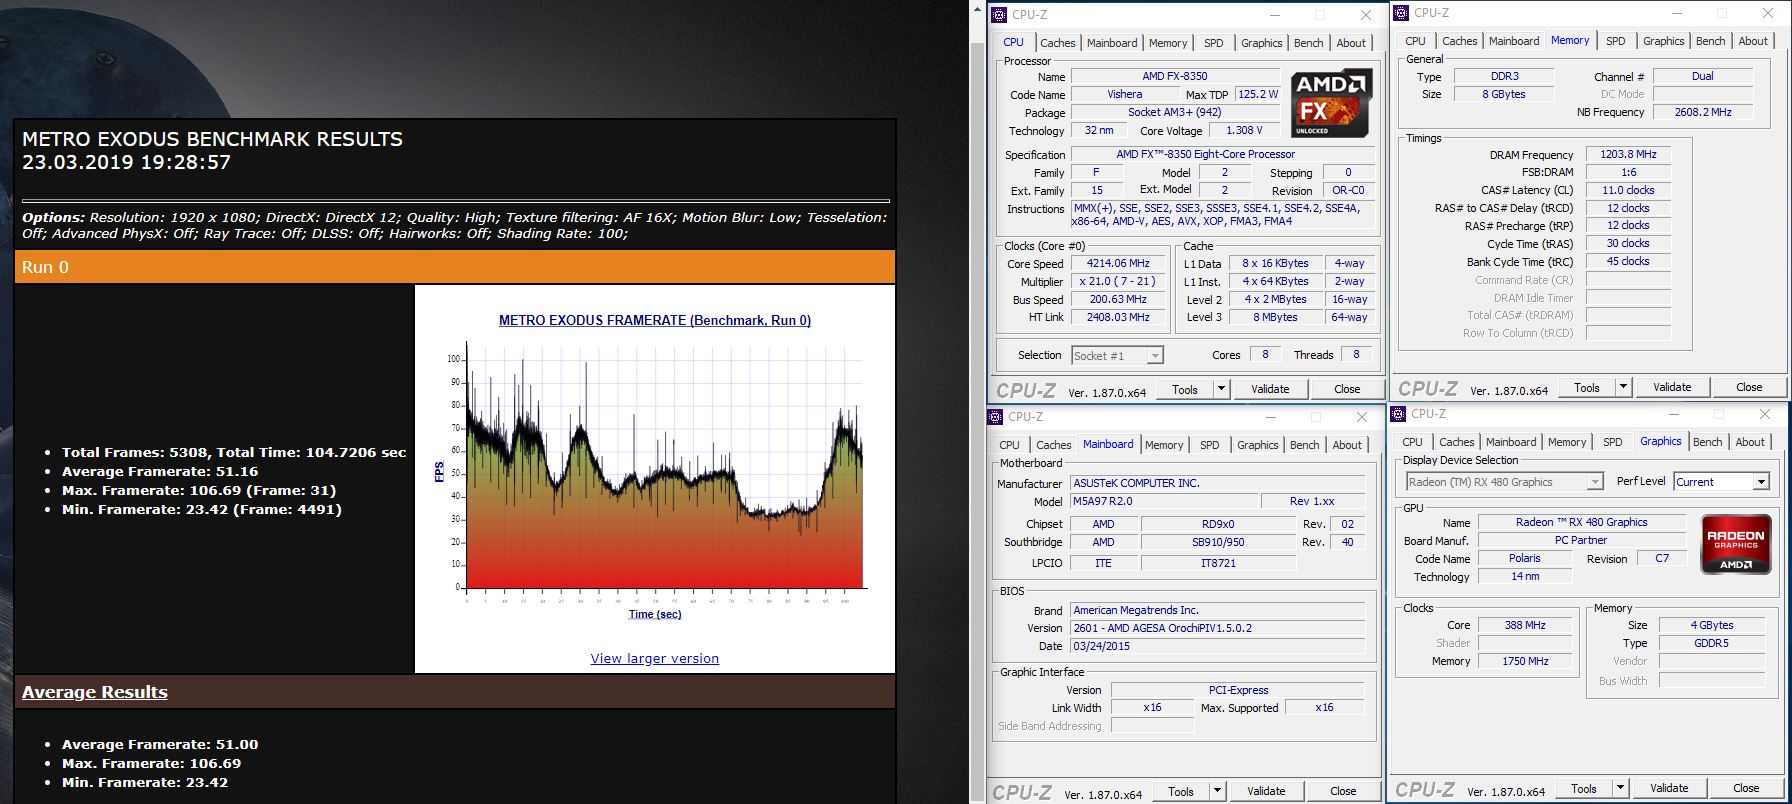Select the SPD tab in the Memory window

1616,41
